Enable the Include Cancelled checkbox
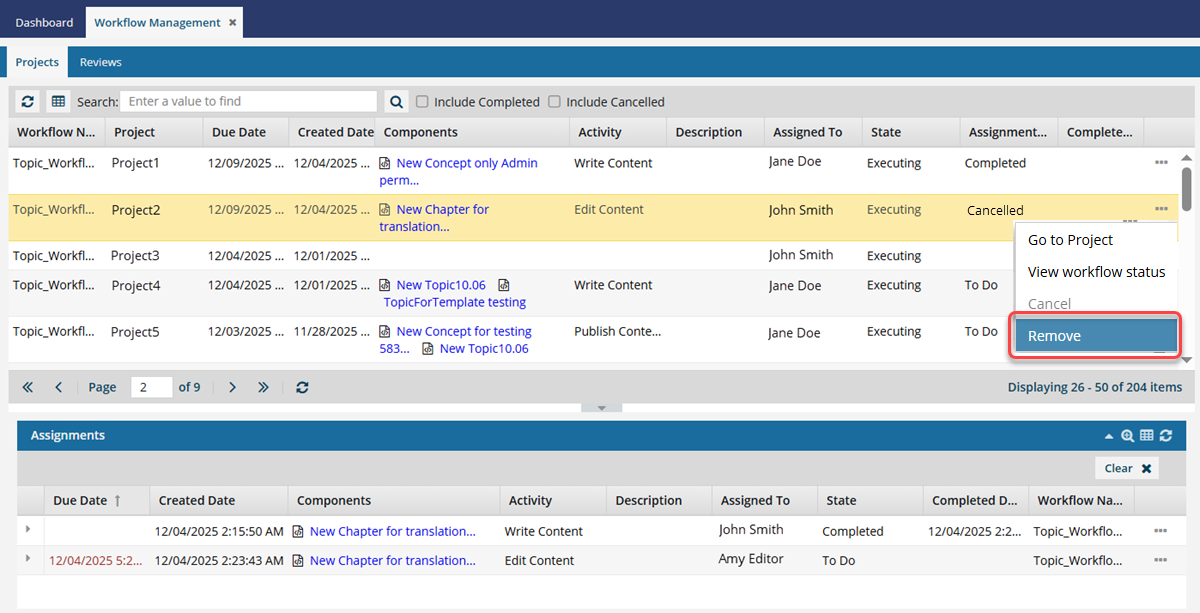The height and width of the screenshot is (613, 1200). tap(555, 101)
